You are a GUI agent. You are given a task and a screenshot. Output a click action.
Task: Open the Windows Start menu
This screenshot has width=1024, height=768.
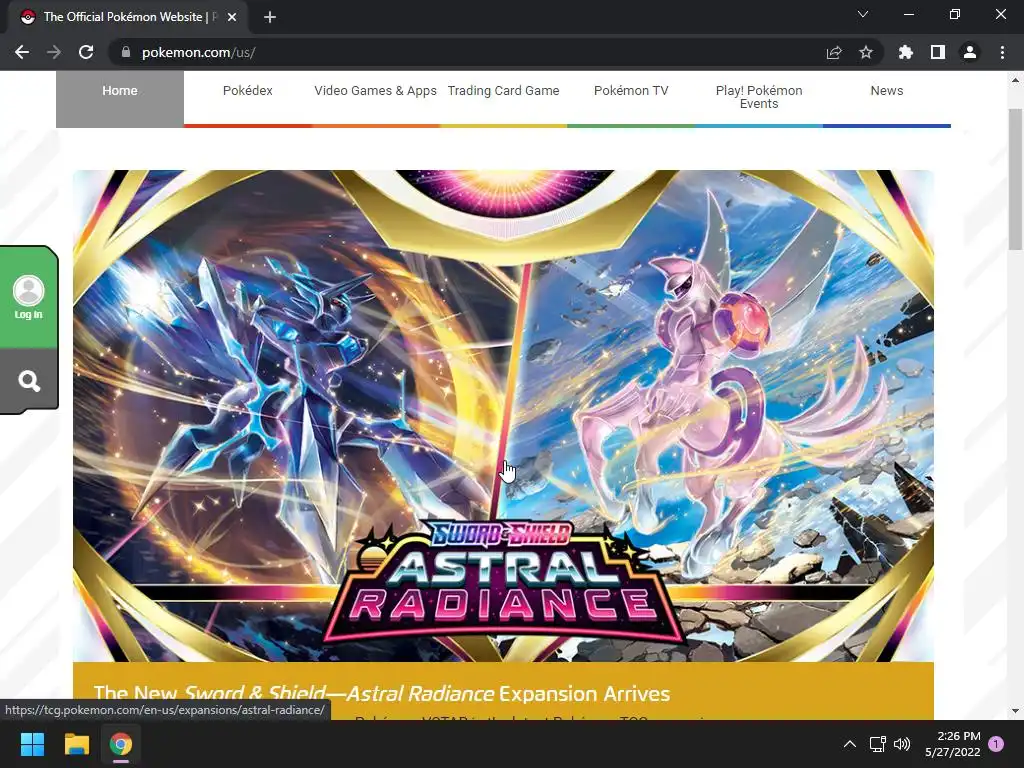pyautogui.click(x=32, y=744)
